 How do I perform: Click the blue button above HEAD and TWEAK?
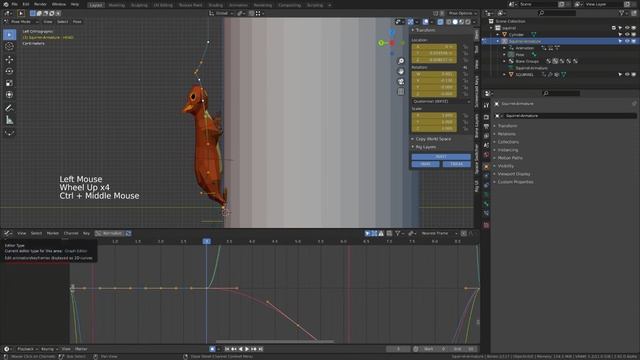(441, 157)
